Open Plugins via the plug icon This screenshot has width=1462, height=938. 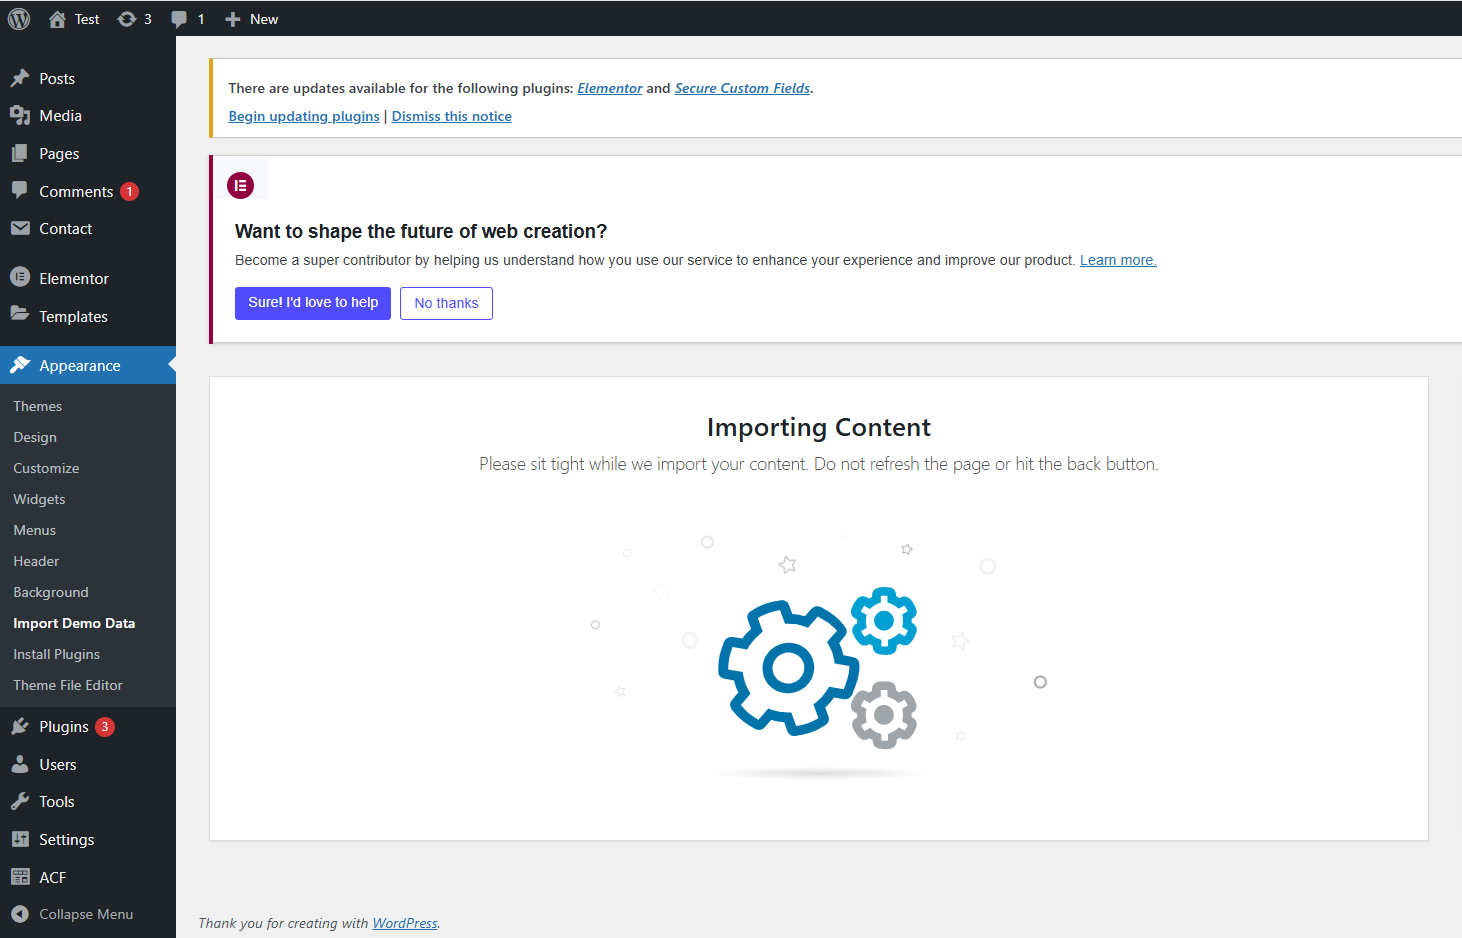(20, 727)
